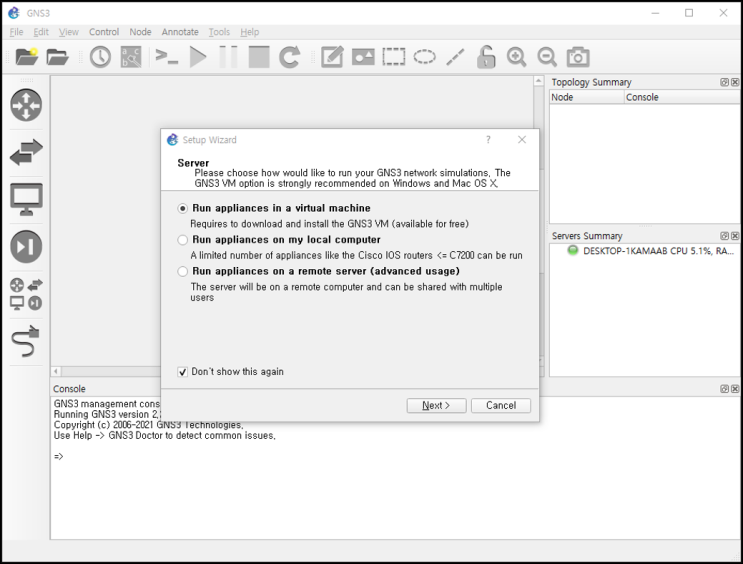
Task: Click the Setup Wizard help question mark
Action: coord(488,139)
